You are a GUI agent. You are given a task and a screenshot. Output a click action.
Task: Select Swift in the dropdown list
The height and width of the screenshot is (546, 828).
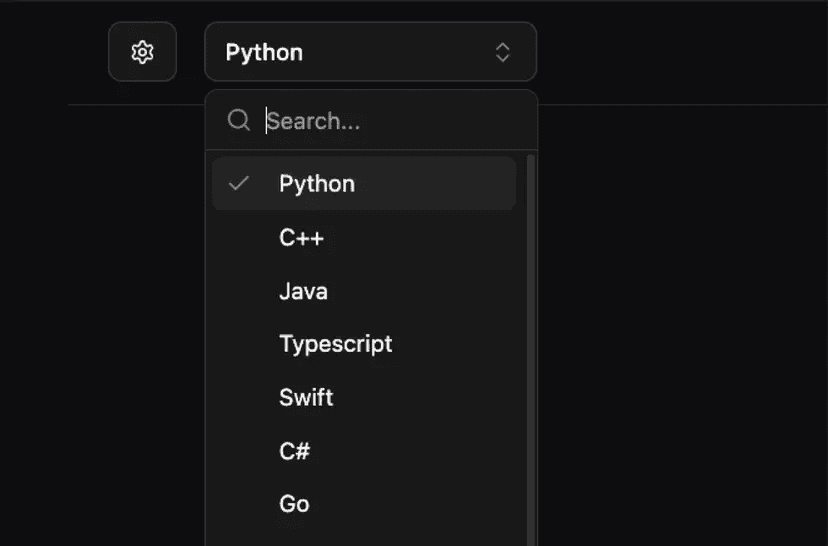pos(306,397)
